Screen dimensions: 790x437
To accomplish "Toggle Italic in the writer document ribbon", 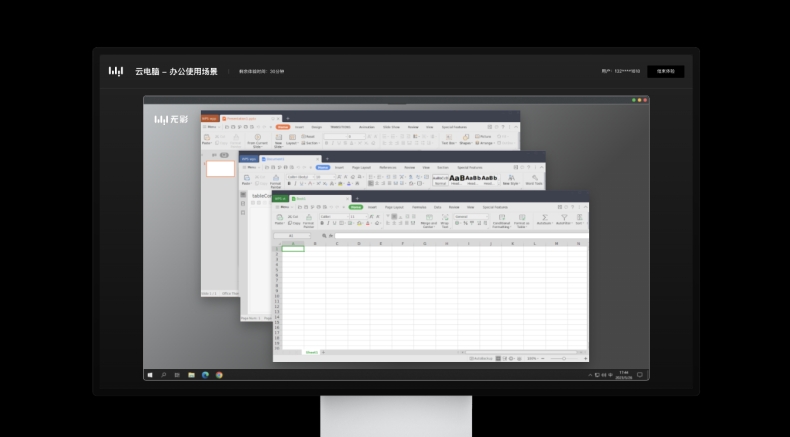I will (x=296, y=183).
